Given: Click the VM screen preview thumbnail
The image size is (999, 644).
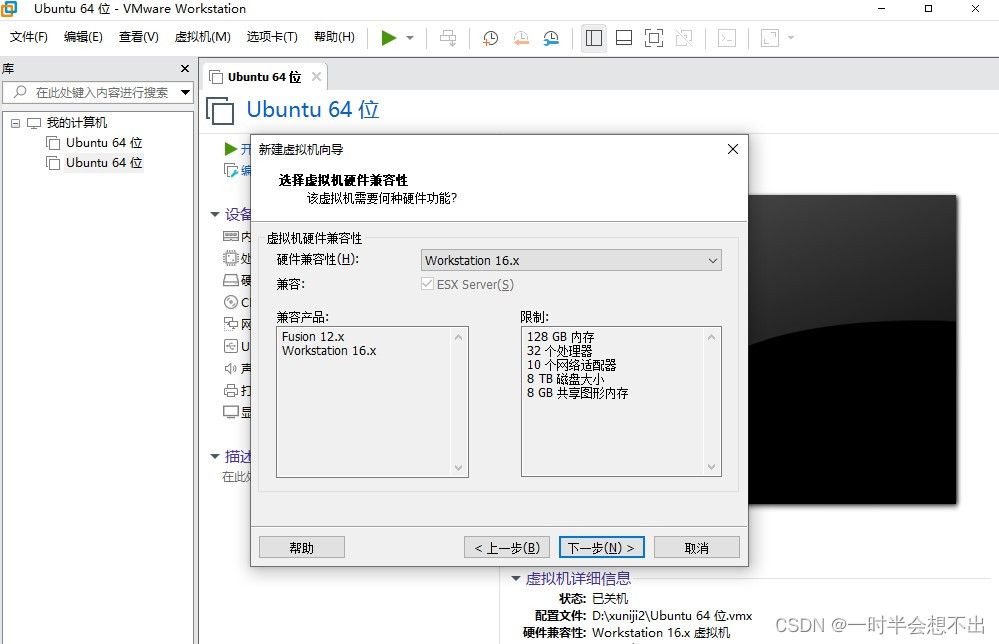Looking at the screenshot, I should click(x=852, y=350).
